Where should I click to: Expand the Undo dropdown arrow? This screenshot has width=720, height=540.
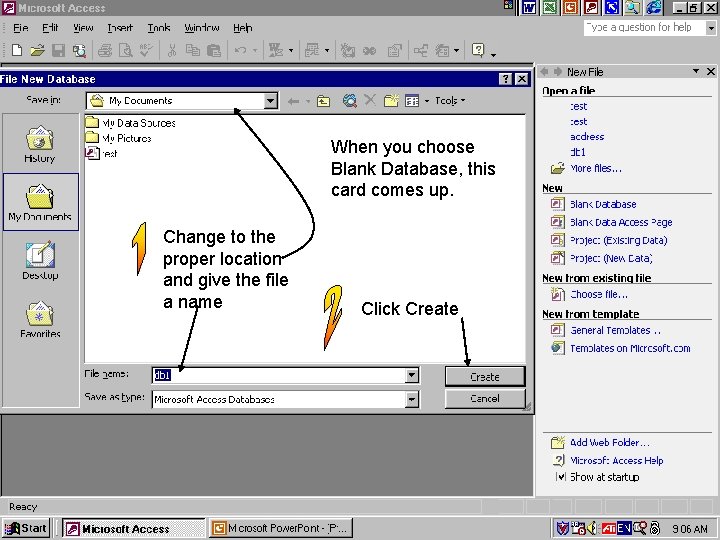255,50
